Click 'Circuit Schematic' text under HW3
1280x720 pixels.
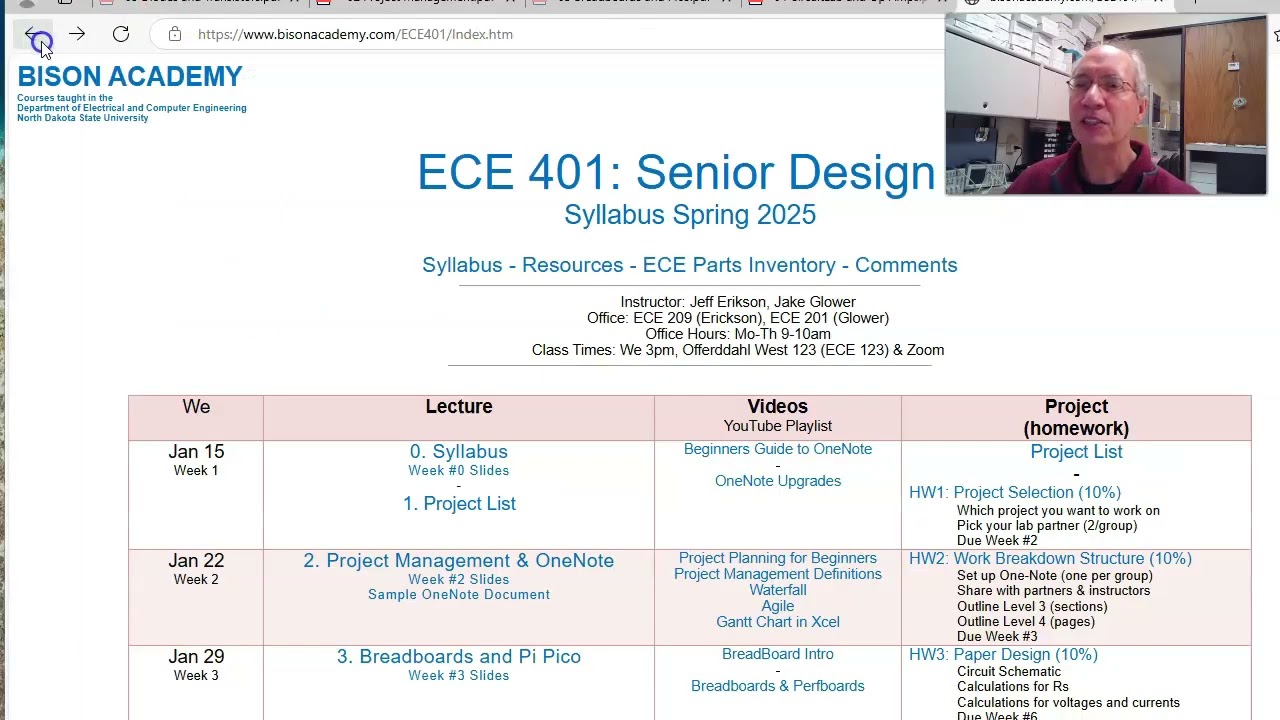point(1009,672)
